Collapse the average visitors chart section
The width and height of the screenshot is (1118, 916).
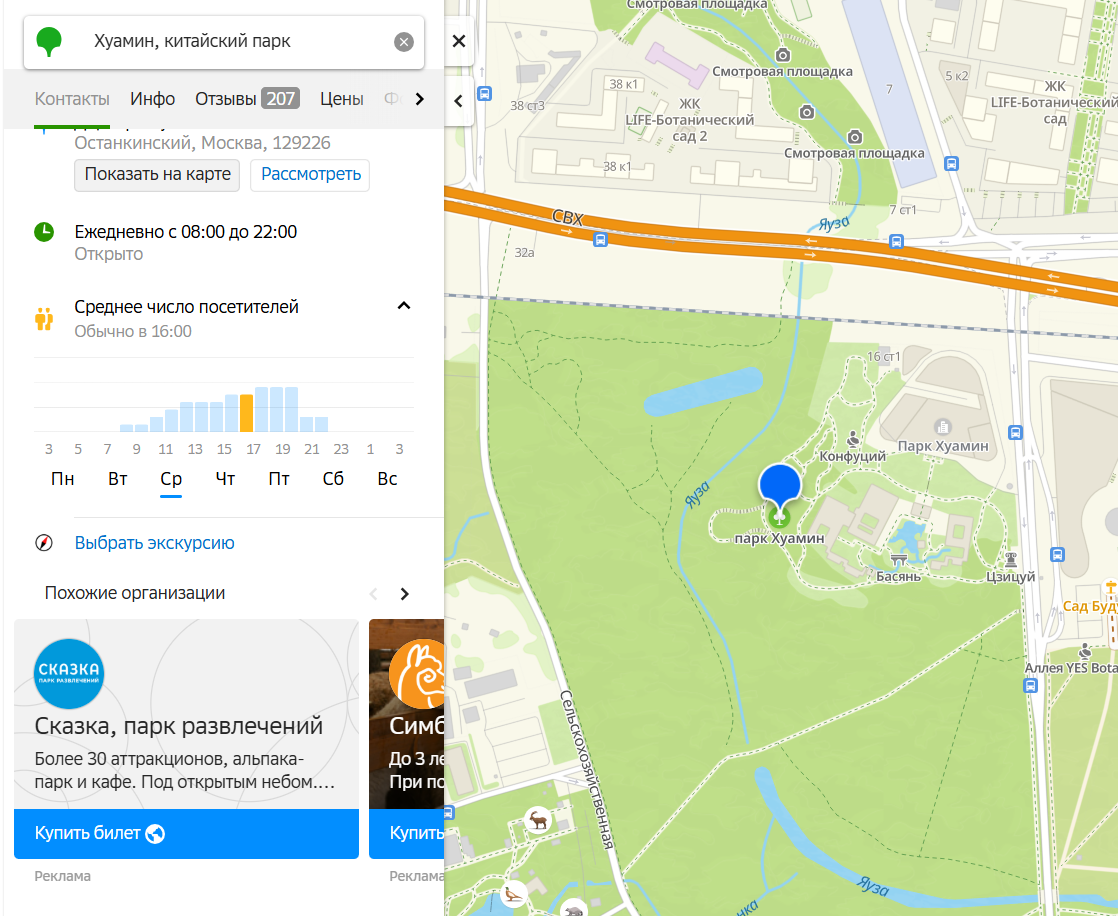pos(404,306)
